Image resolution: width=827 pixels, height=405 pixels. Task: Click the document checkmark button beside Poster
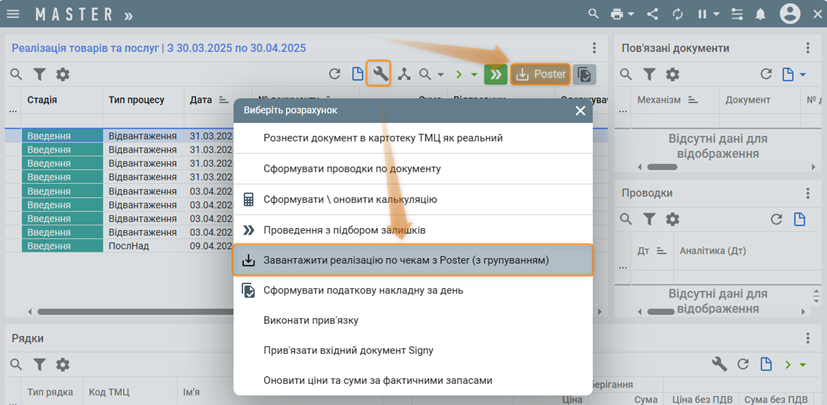coord(584,74)
